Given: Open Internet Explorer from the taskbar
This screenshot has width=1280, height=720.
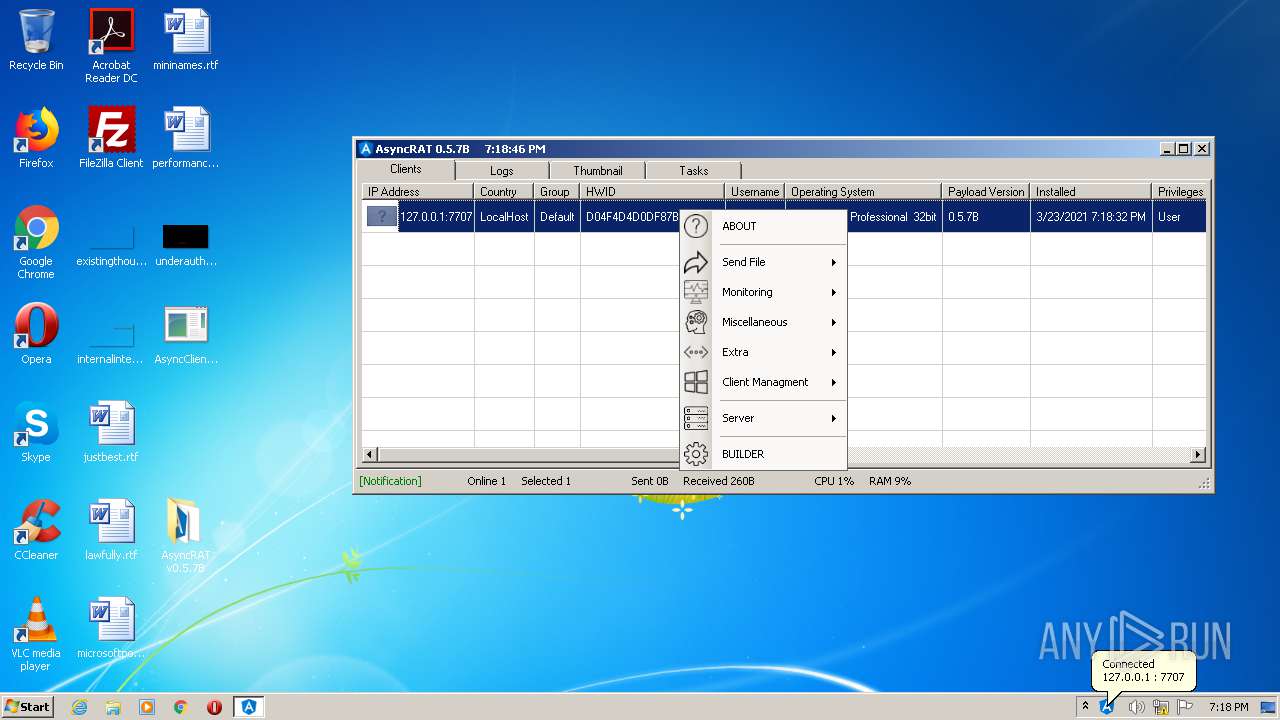Looking at the screenshot, I should pyautogui.click(x=79, y=707).
